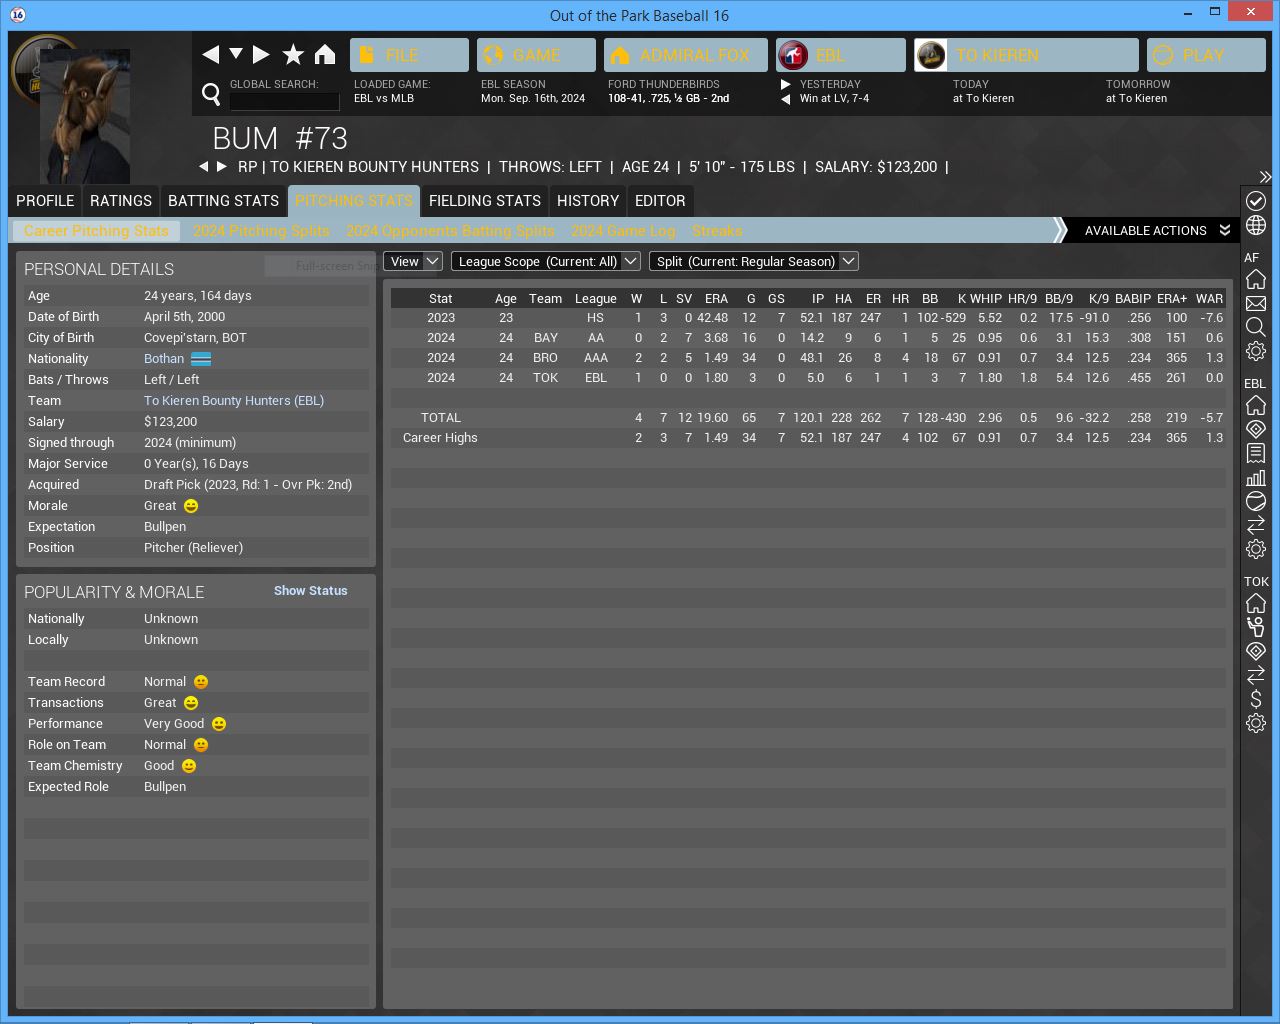This screenshot has width=1280, height=1024.
Task: Open the navigation history down-arrow menu
Action: 236,54
